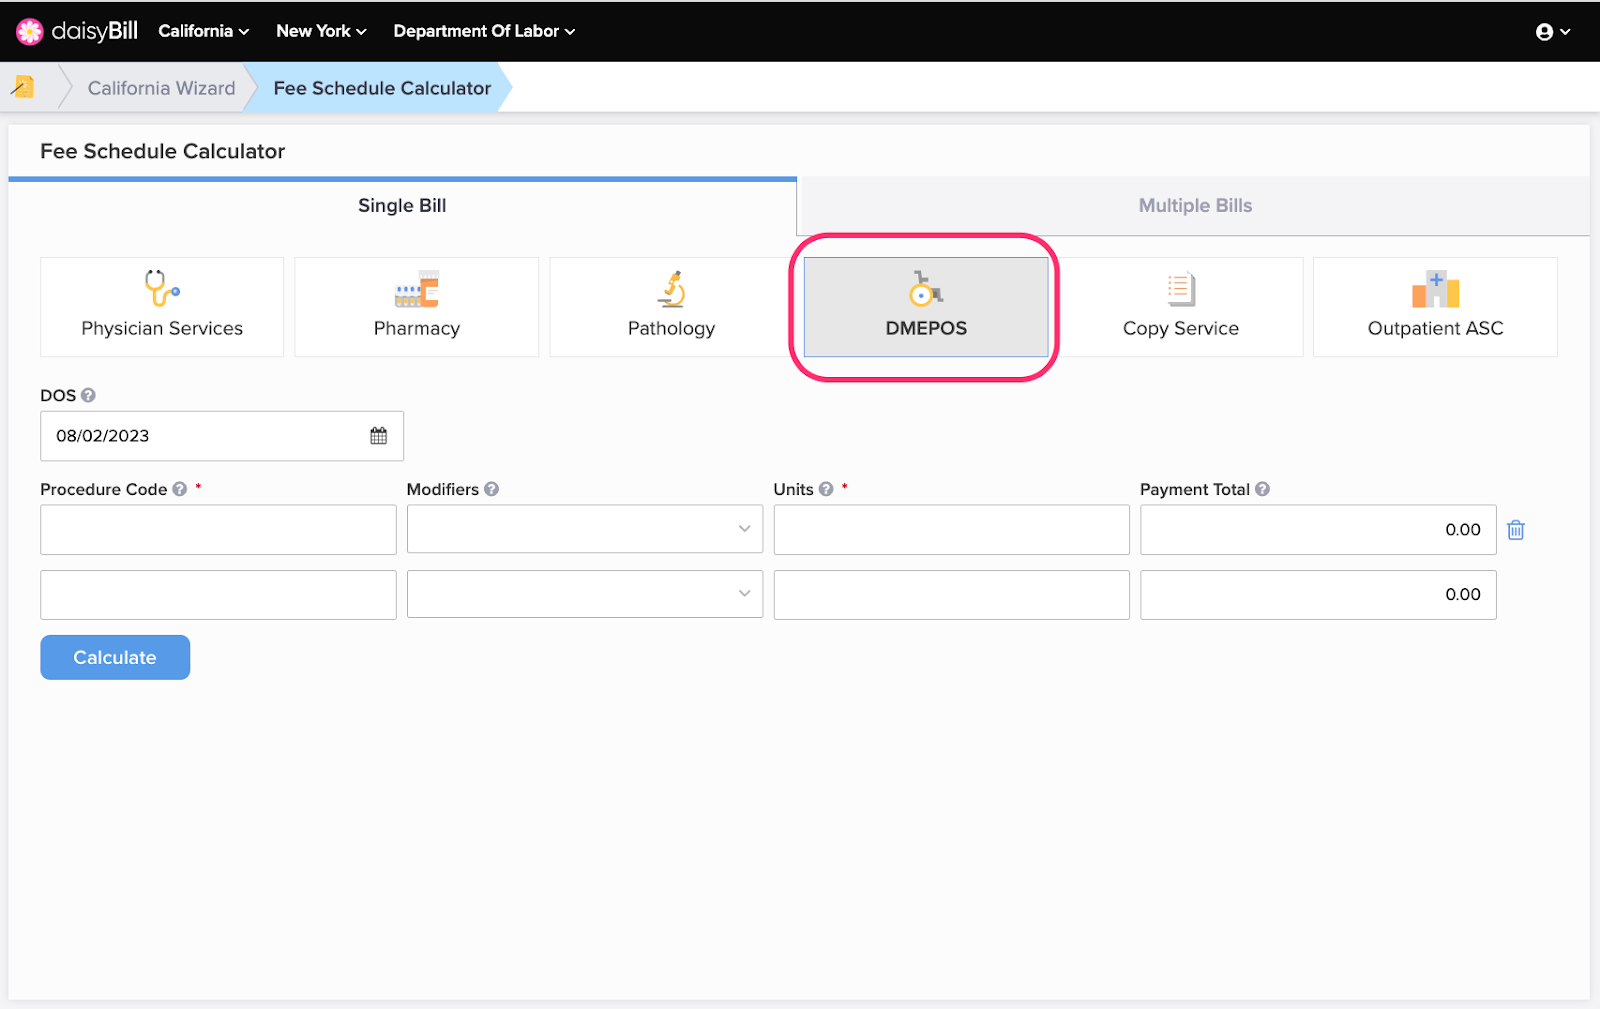The width and height of the screenshot is (1600, 1009).
Task: Delete first row with trash icon
Action: click(x=1516, y=530)
